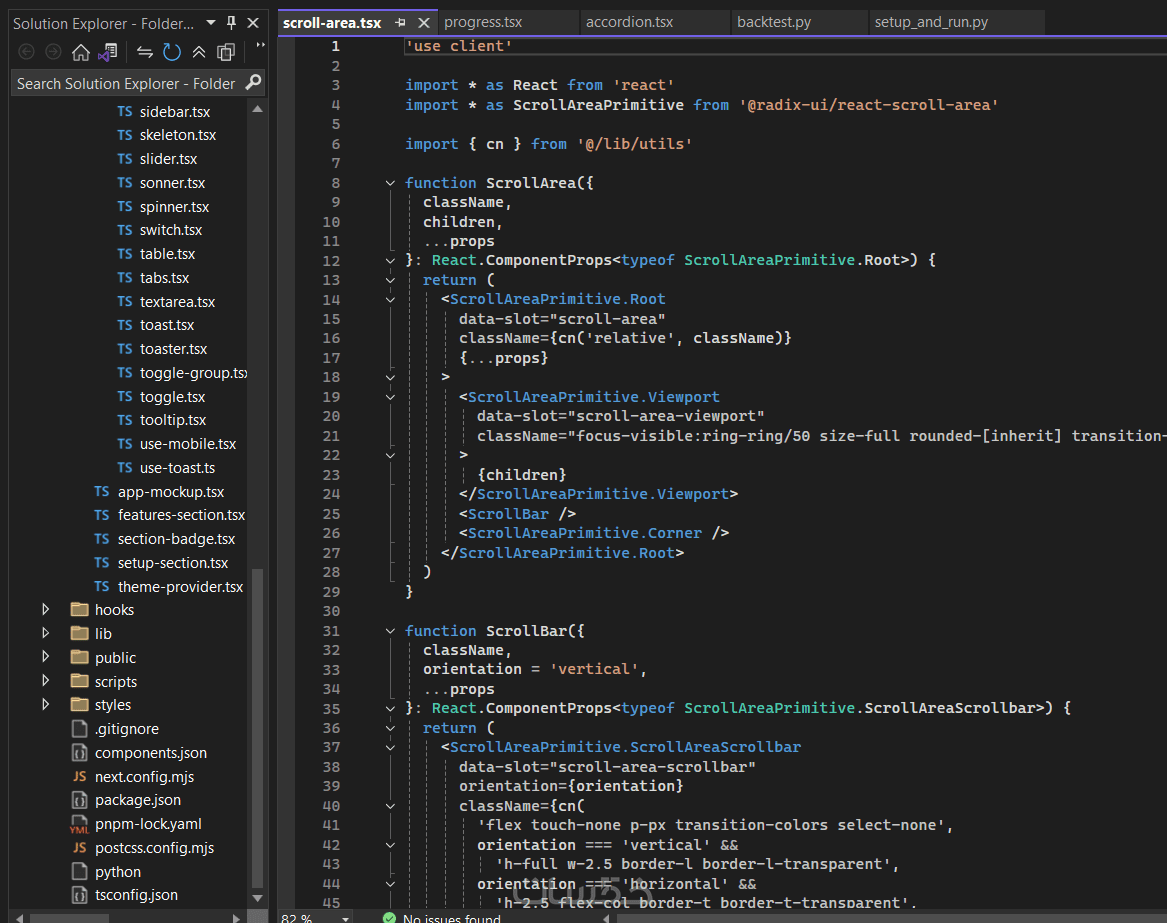Click the Show All Files icon
Screen dimensions: 1167x923
pyautogui.click(x=226, y=52)
